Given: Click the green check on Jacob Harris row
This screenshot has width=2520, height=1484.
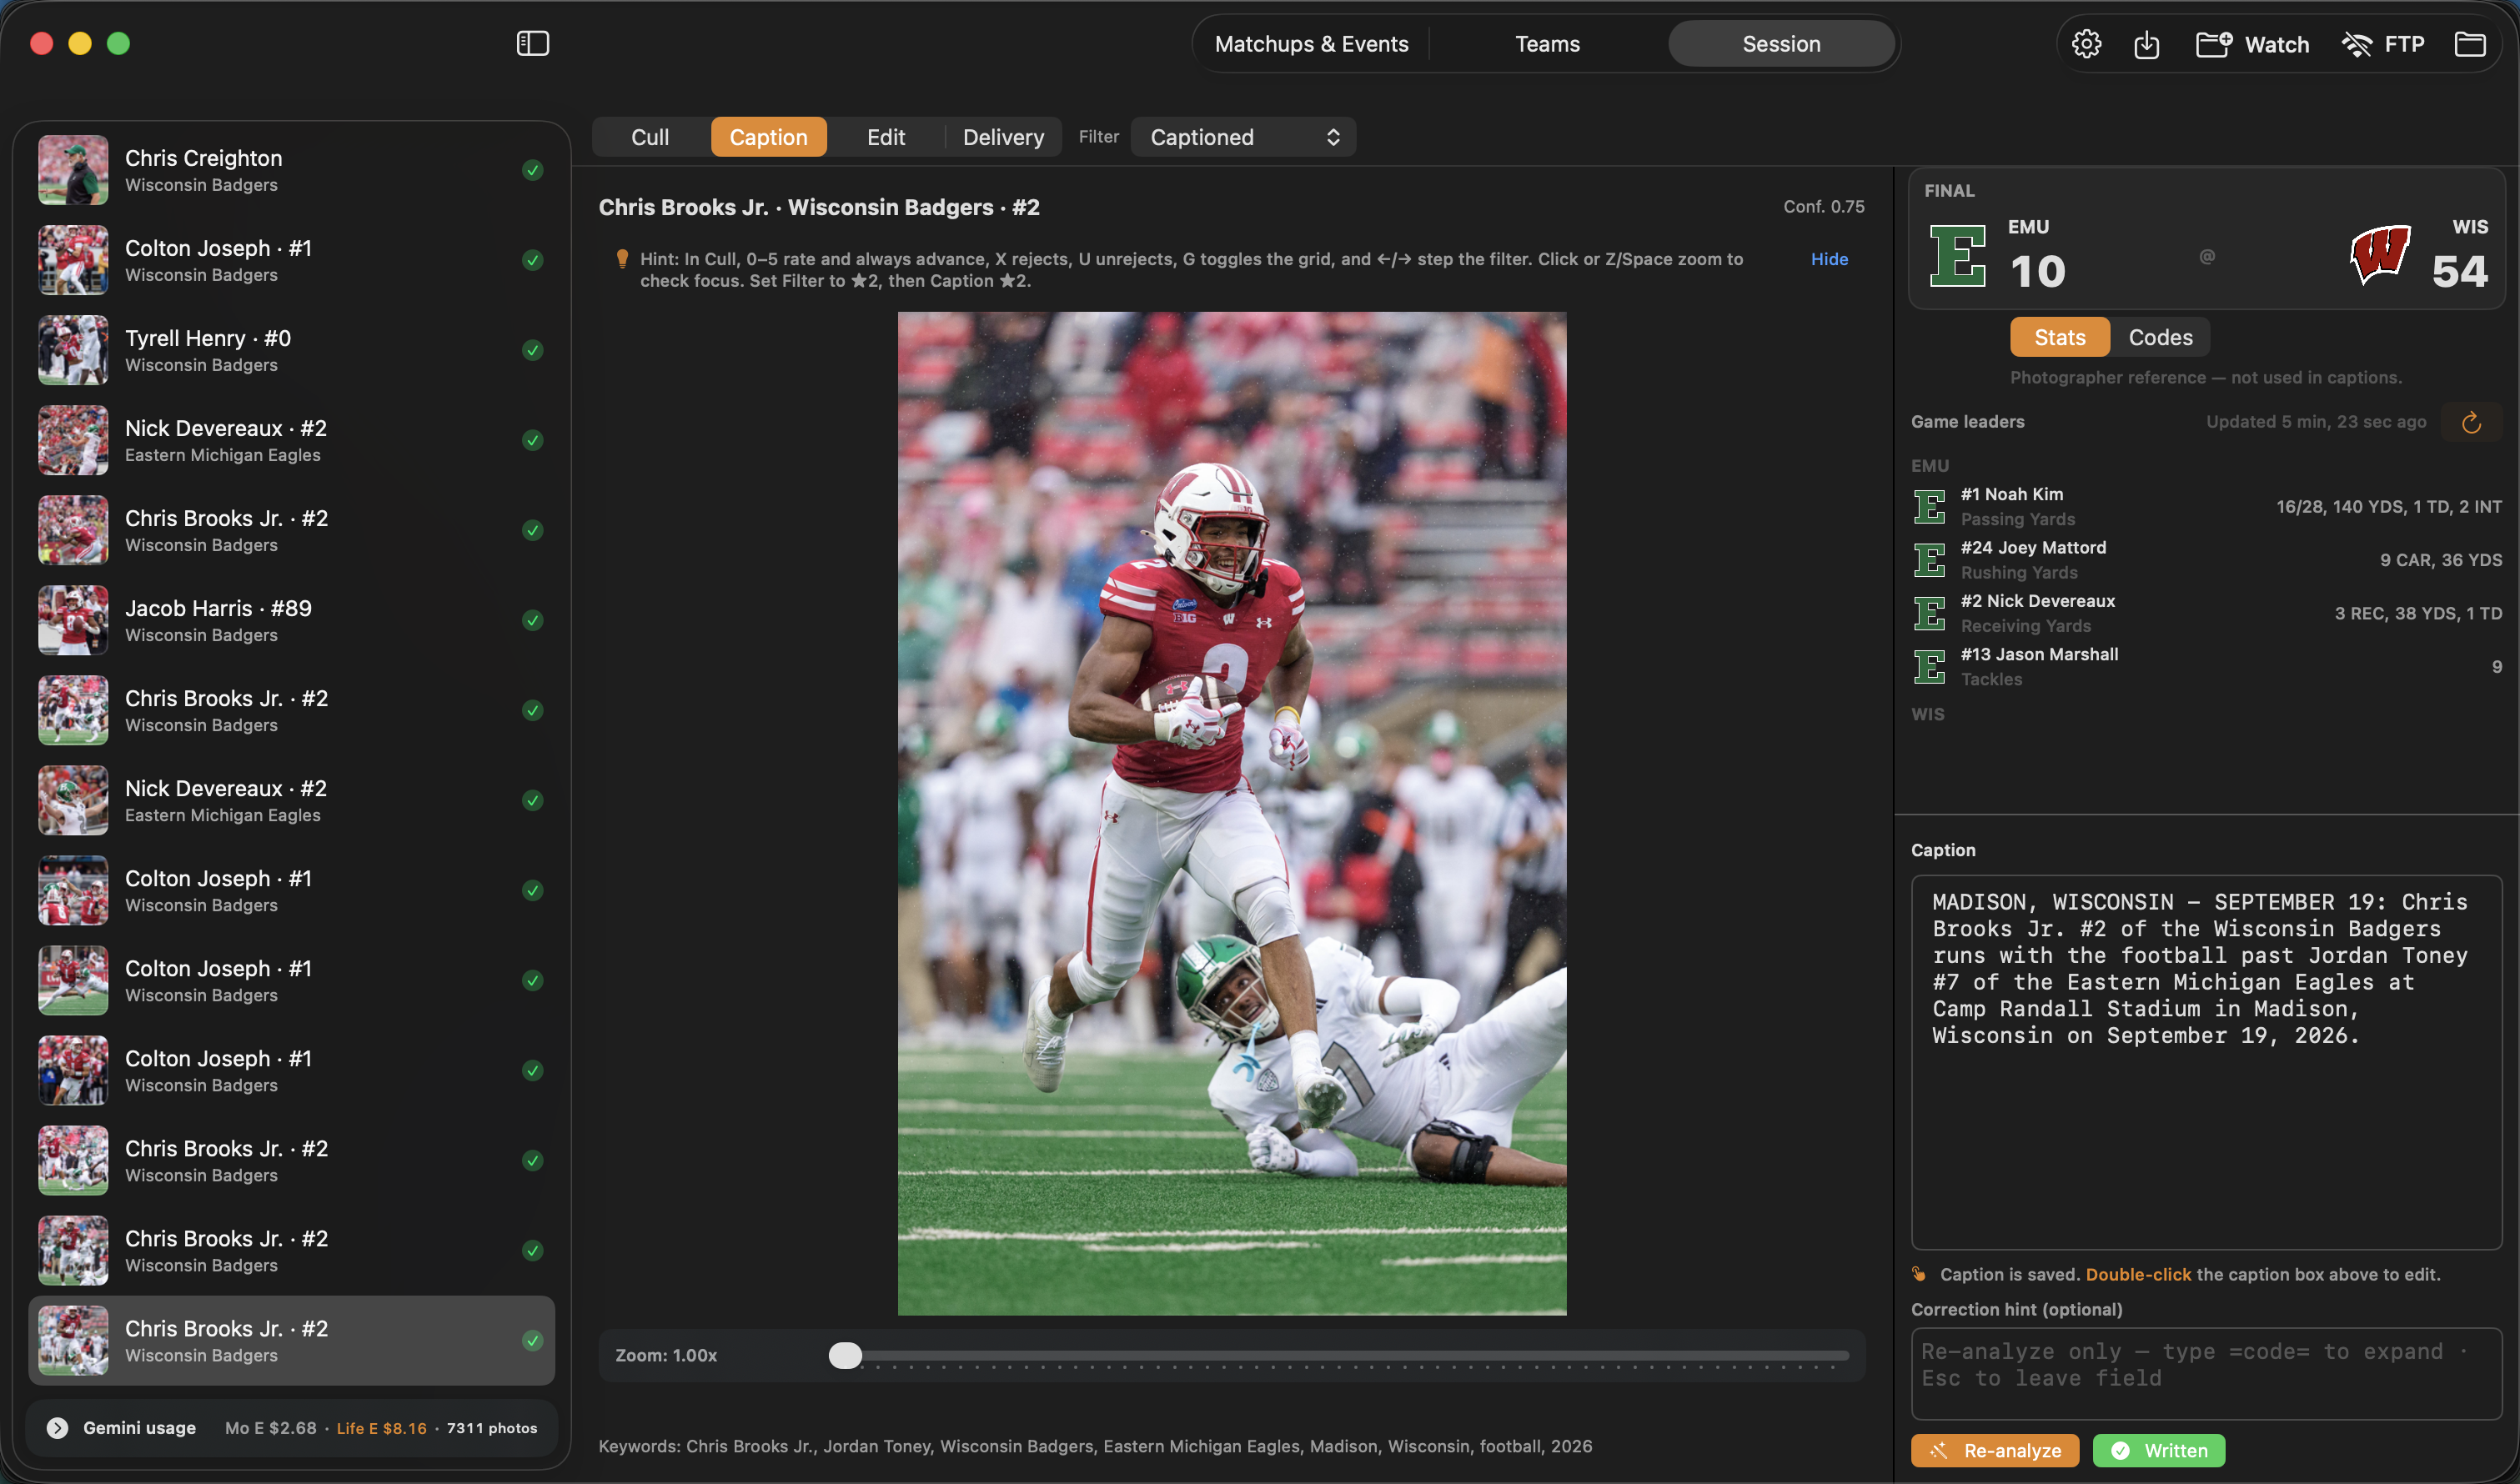Looking at the screenshot, I should pyautogui.click(x=533, y=620).
